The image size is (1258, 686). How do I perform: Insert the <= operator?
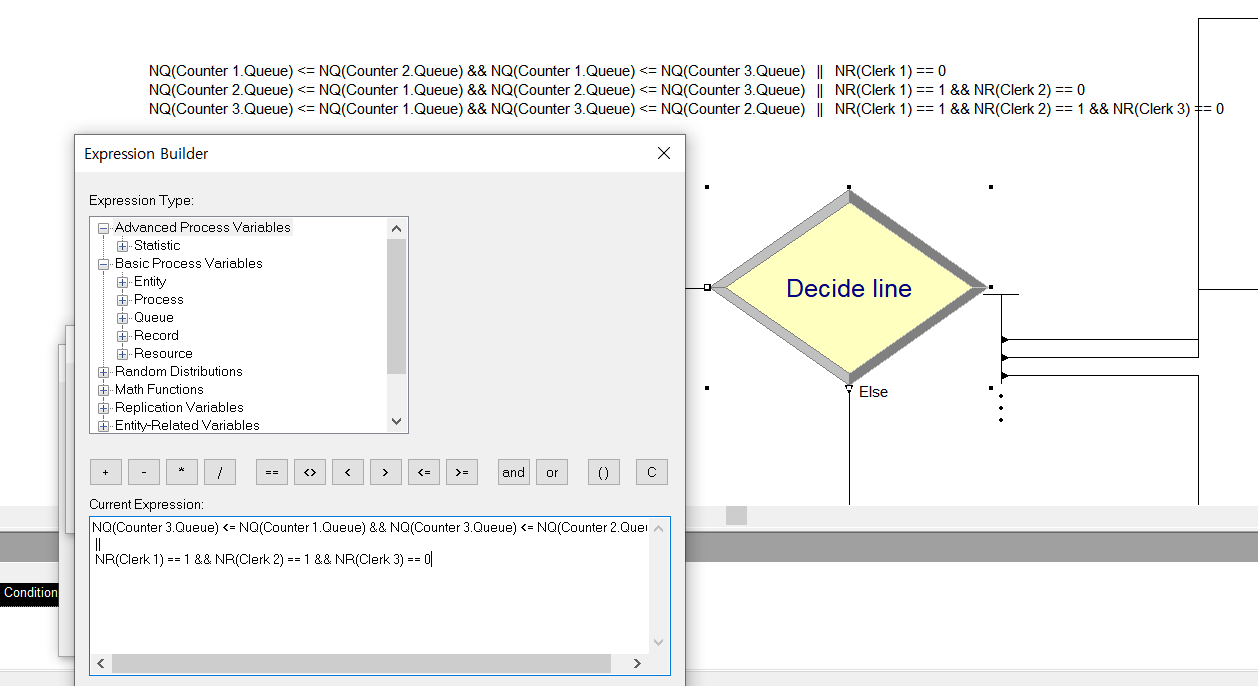pos(423,472)
